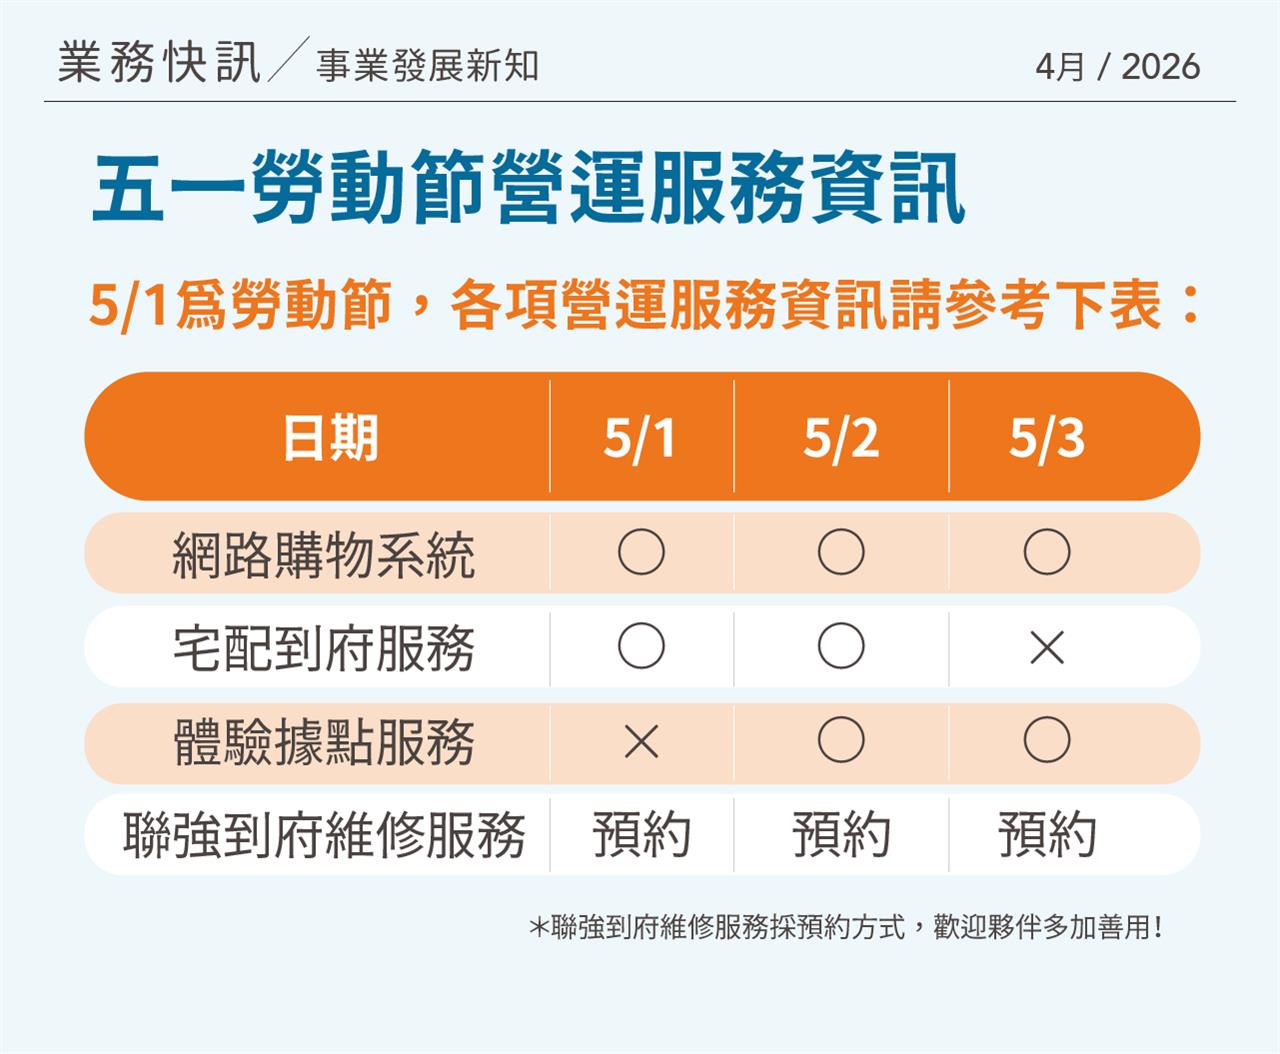Image resolution: width=1280 pixels, height=1054 pixels.
Task: Click the 網路購物系統 row label
Action: click(x=323, y=554)
